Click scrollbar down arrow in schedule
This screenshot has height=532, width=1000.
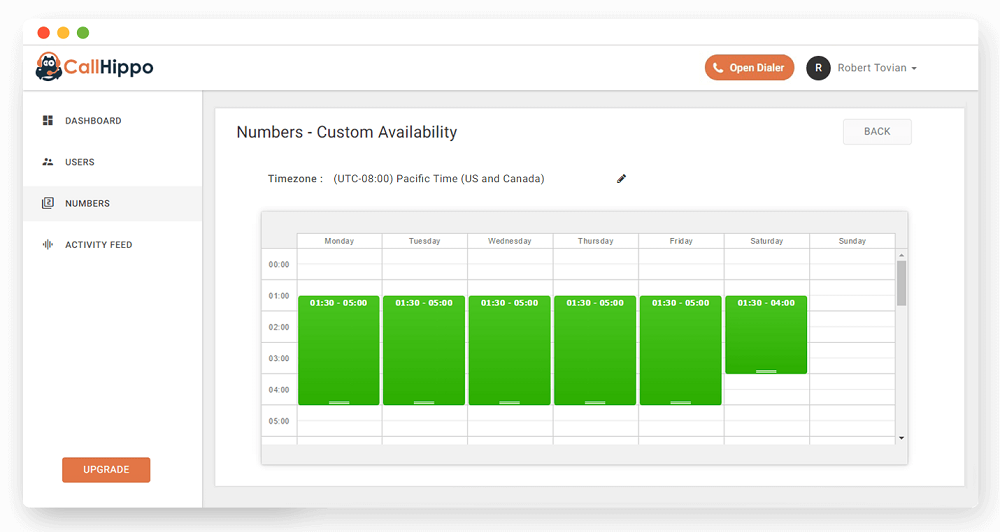click(901, 438)
